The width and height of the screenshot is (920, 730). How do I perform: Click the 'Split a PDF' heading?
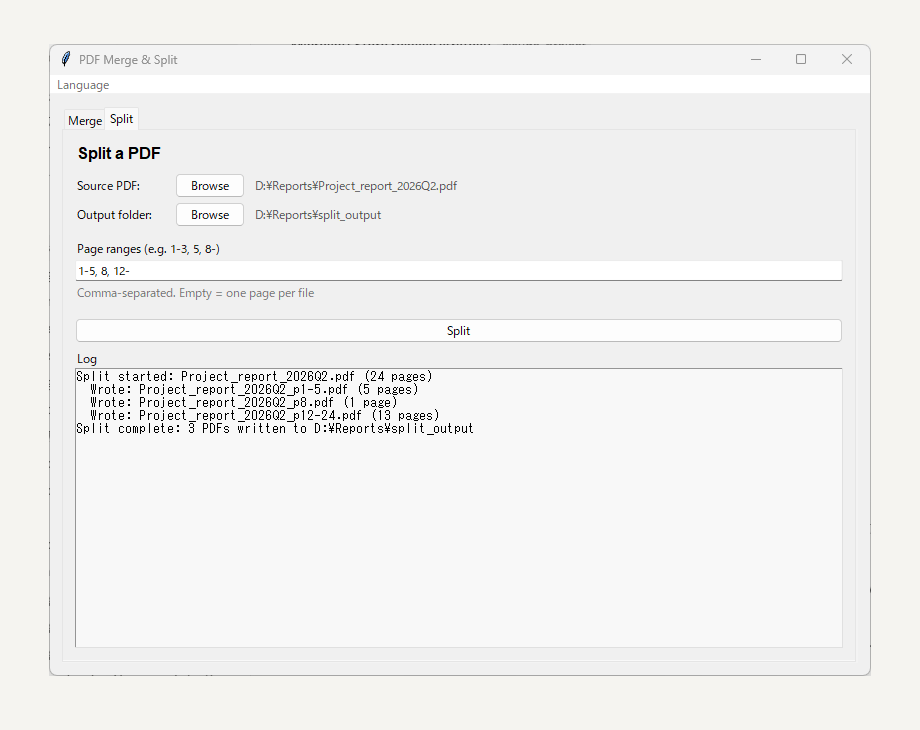point(119,153)
